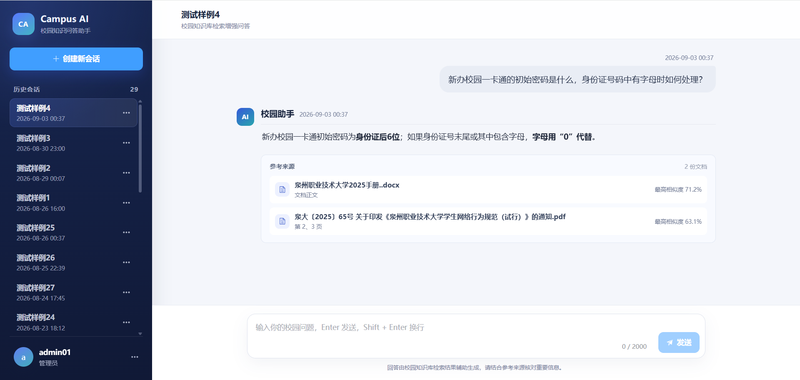Click the docx document file icon

282,189
